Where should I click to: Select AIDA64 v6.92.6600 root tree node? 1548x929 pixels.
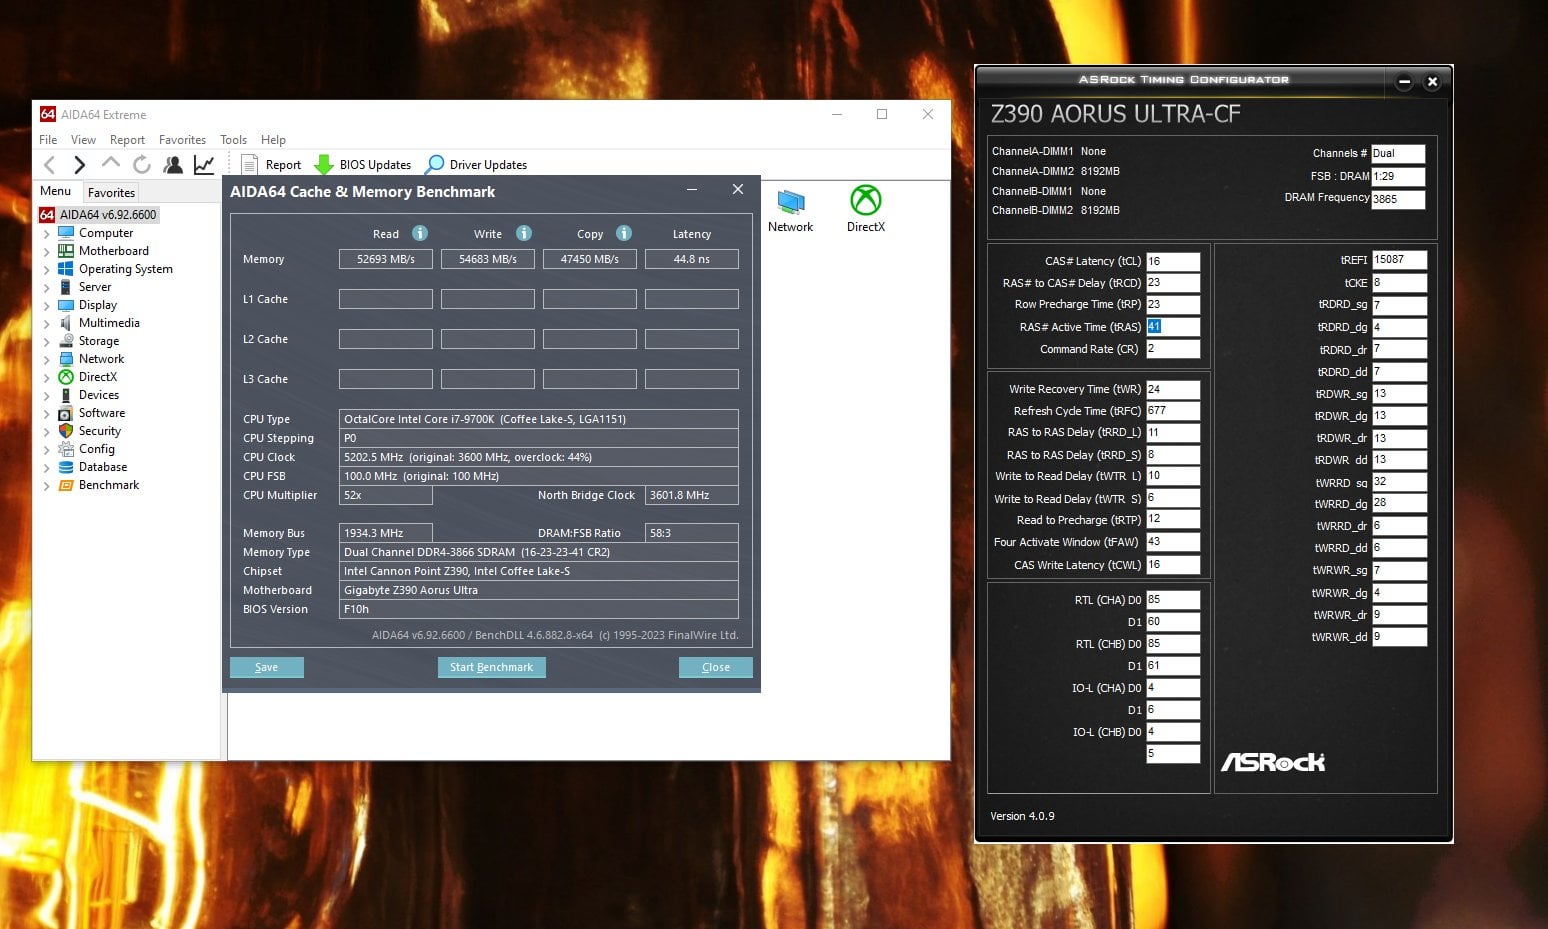click(98, 215)
